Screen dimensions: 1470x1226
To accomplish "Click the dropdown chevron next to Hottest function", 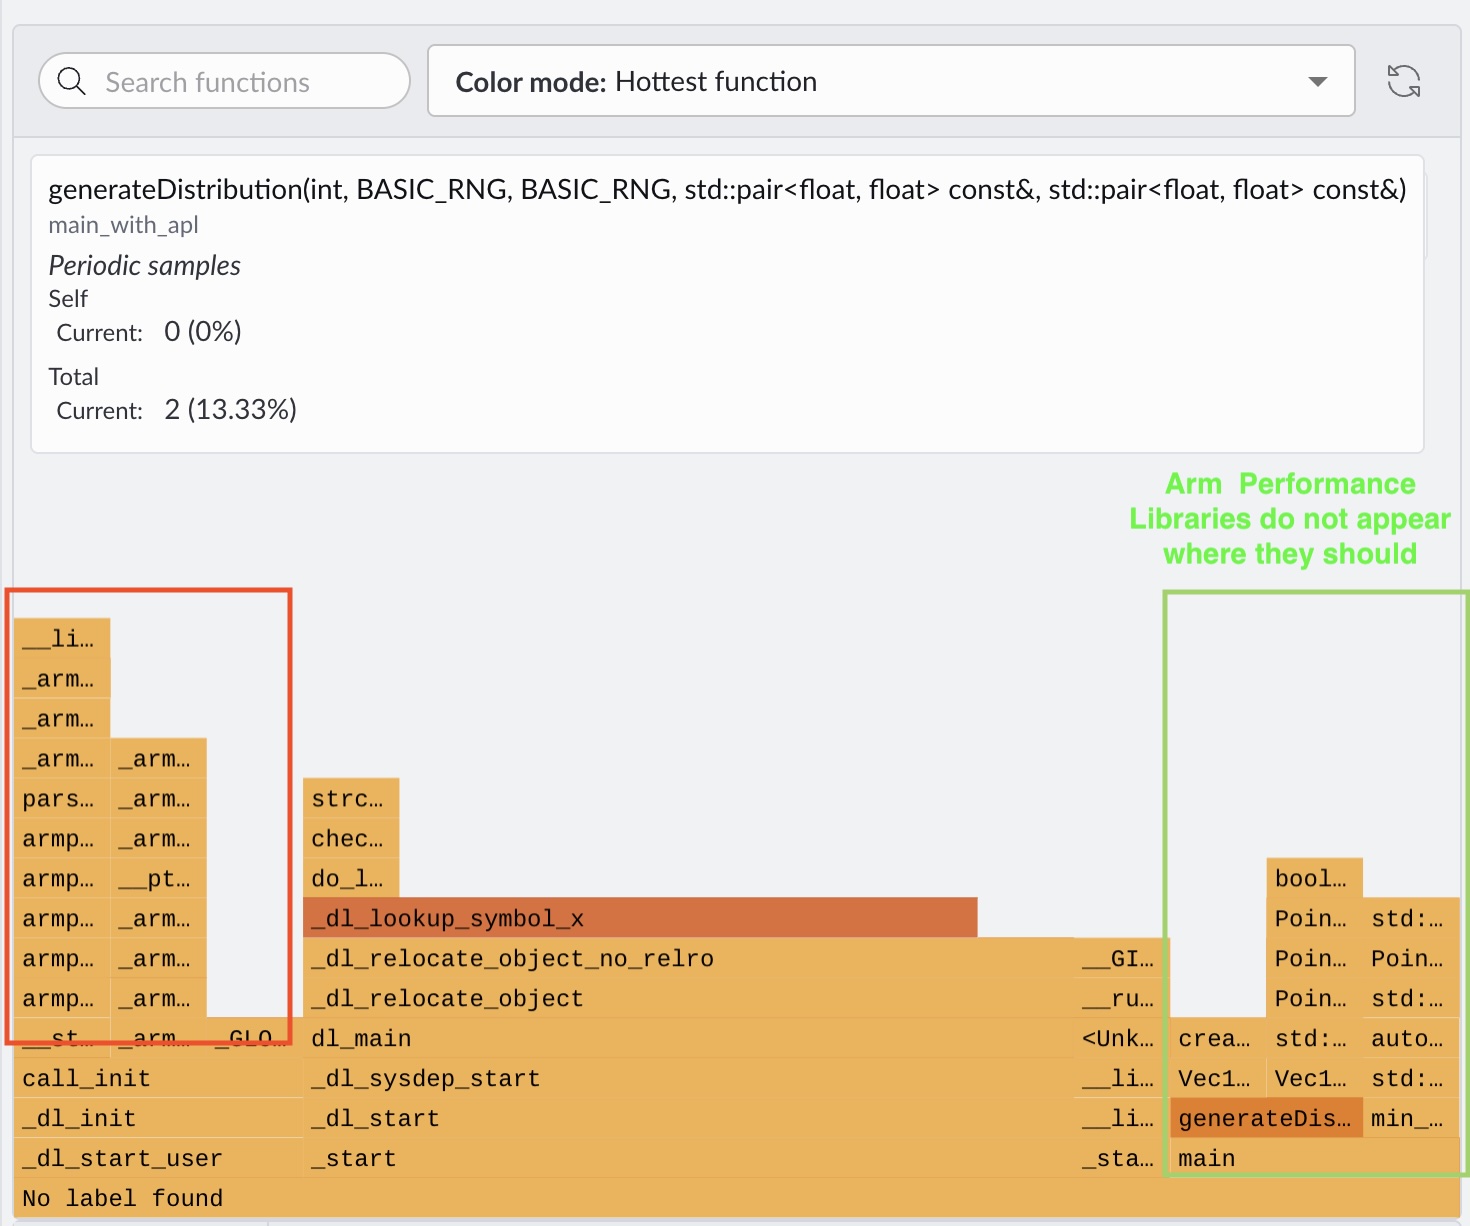I will pyautogui.click(x=1315, y=81).
